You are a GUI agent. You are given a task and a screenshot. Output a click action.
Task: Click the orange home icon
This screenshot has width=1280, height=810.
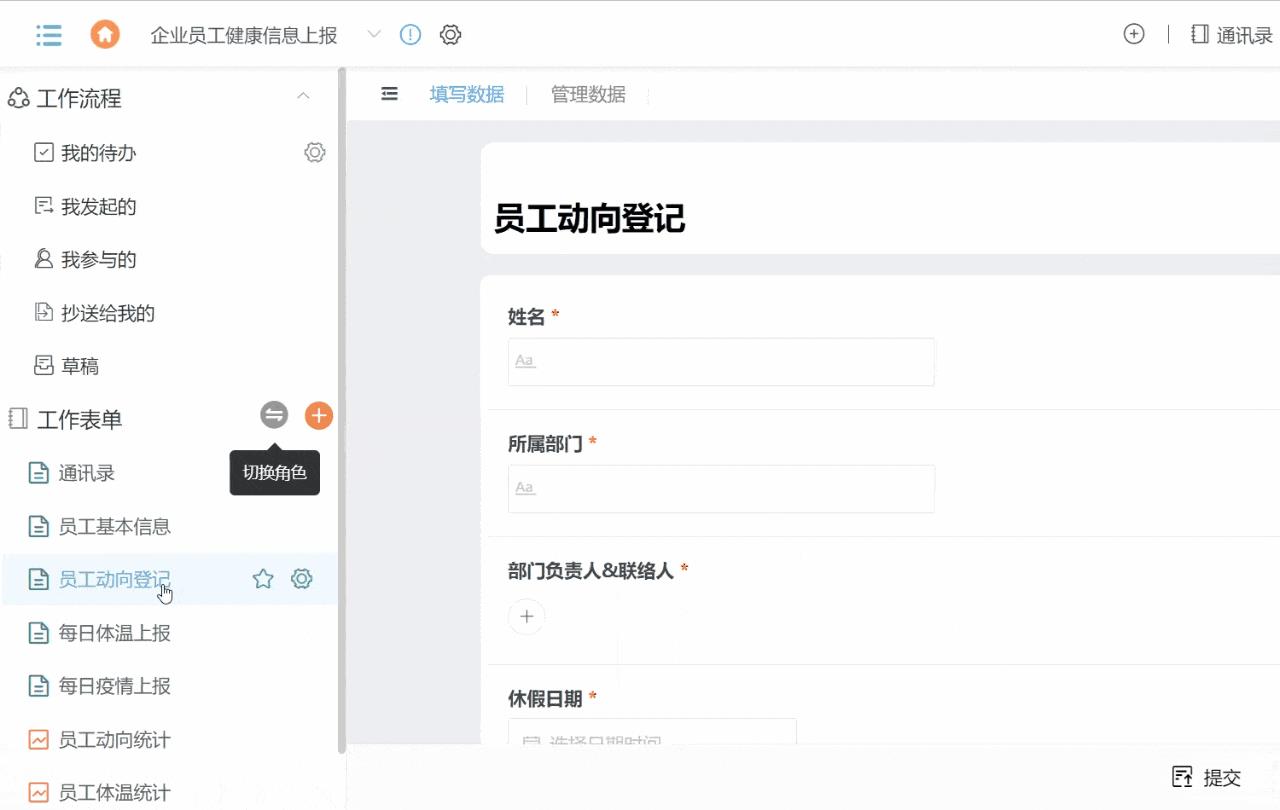[105, 35]
